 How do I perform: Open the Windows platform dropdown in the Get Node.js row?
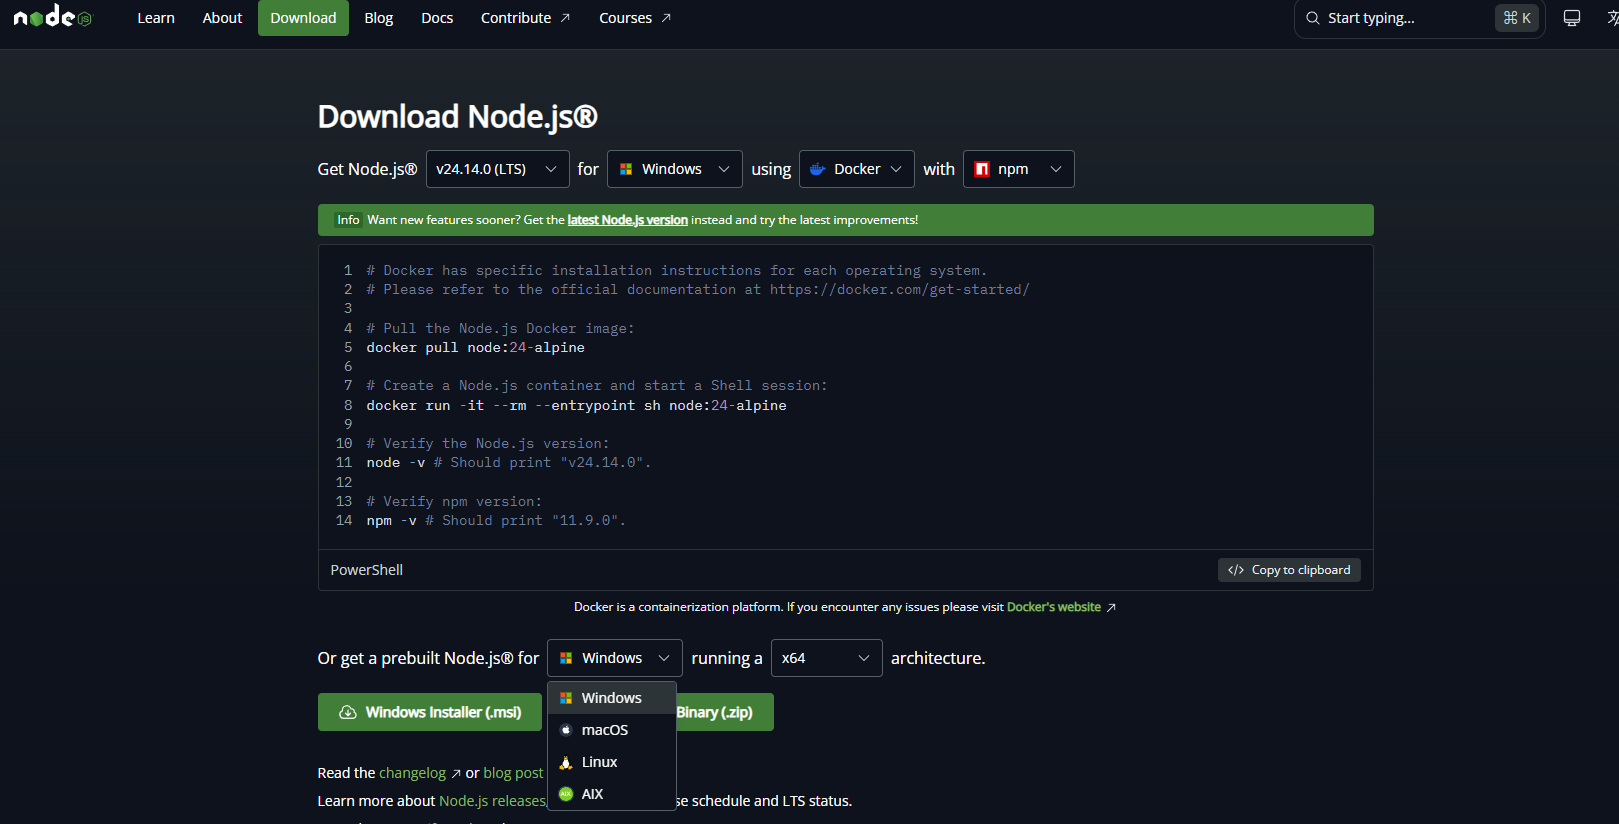tap(675, 169)
